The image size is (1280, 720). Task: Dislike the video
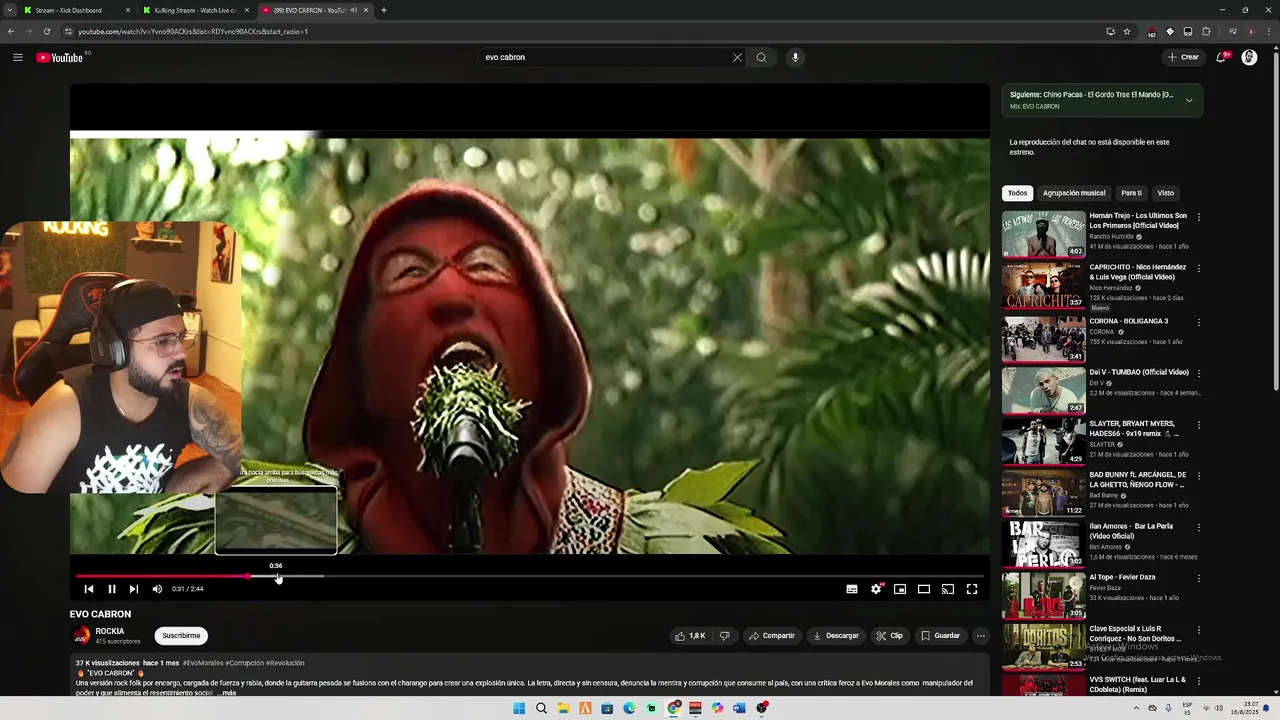pyautogui.click(x=725, y=636)
